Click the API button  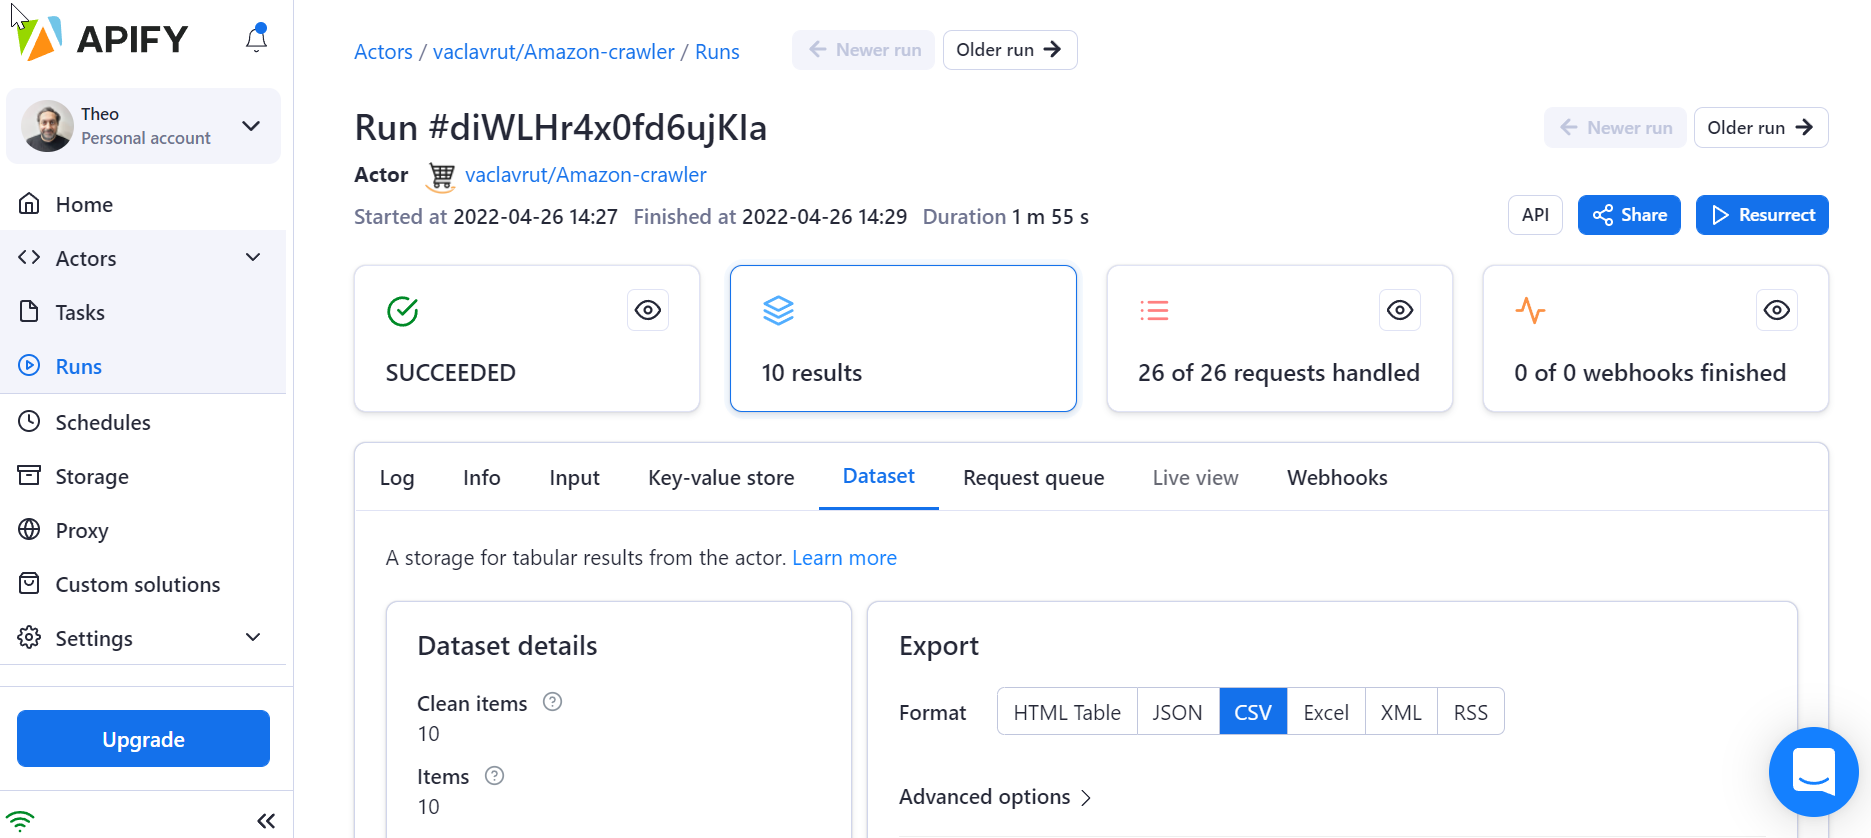(x=1535, y=215)
